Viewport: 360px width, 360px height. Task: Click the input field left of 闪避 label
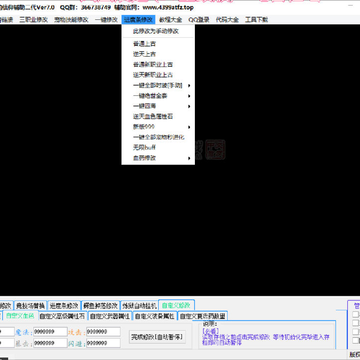[x=50, y=343]
